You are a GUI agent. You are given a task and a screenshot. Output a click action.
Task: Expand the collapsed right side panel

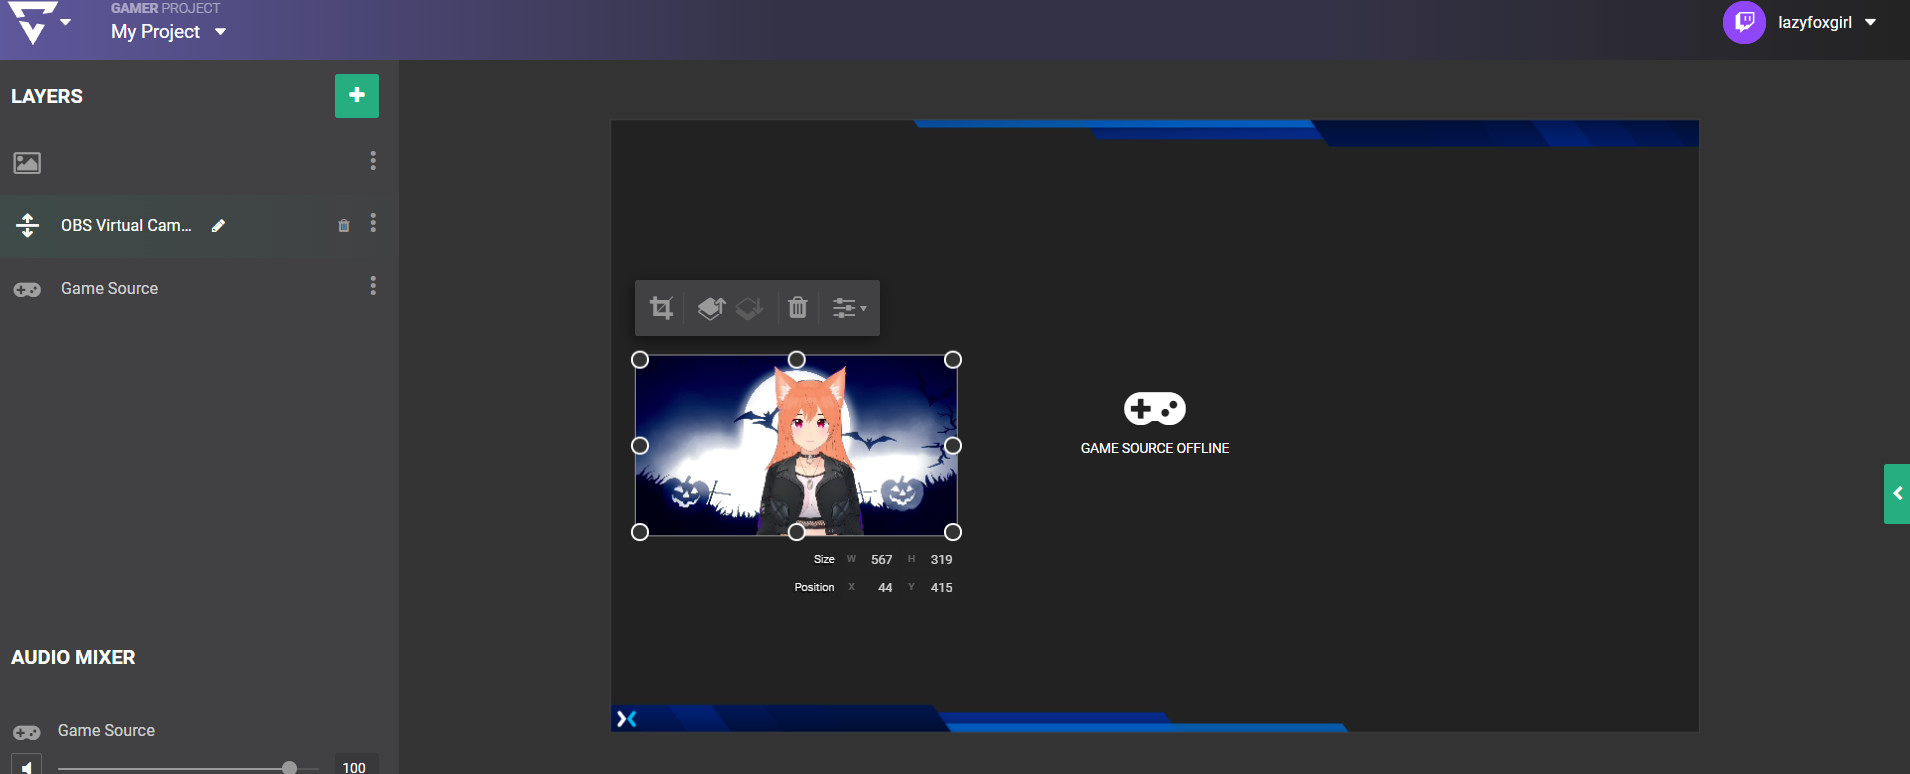pyautogui.click(x=1896, y=493)
